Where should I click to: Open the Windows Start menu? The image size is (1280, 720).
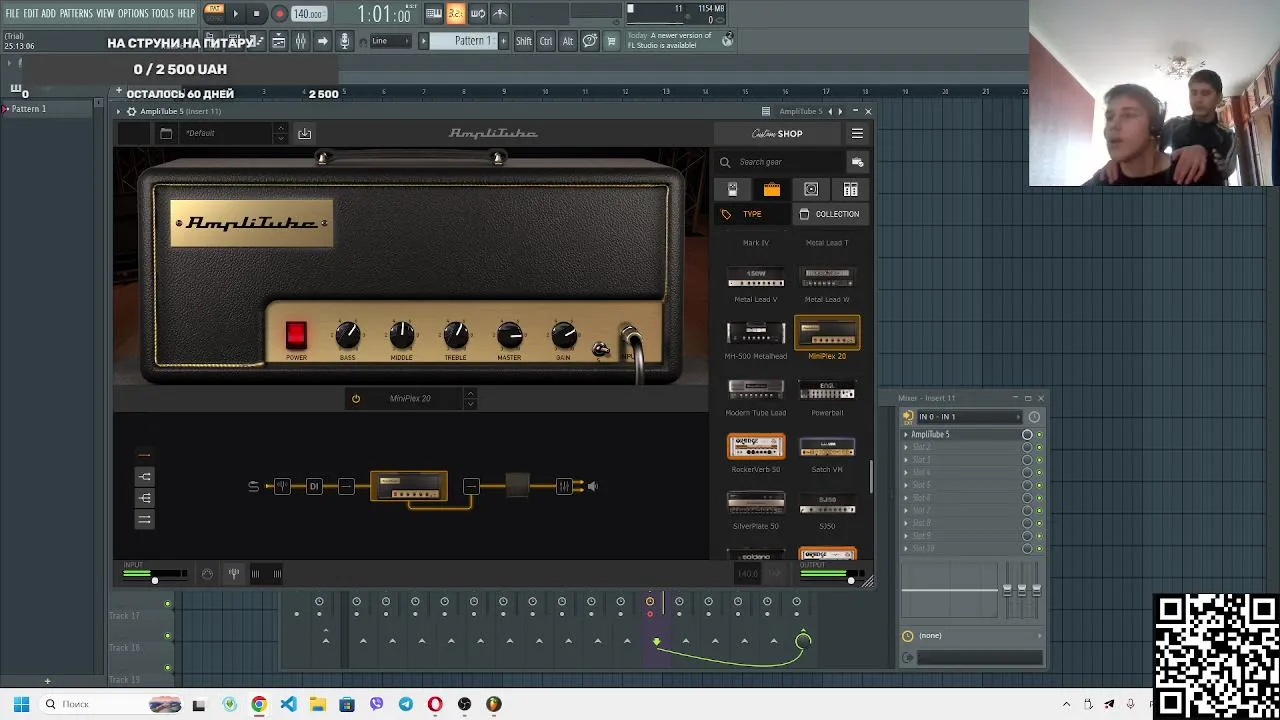pos(21,704)
